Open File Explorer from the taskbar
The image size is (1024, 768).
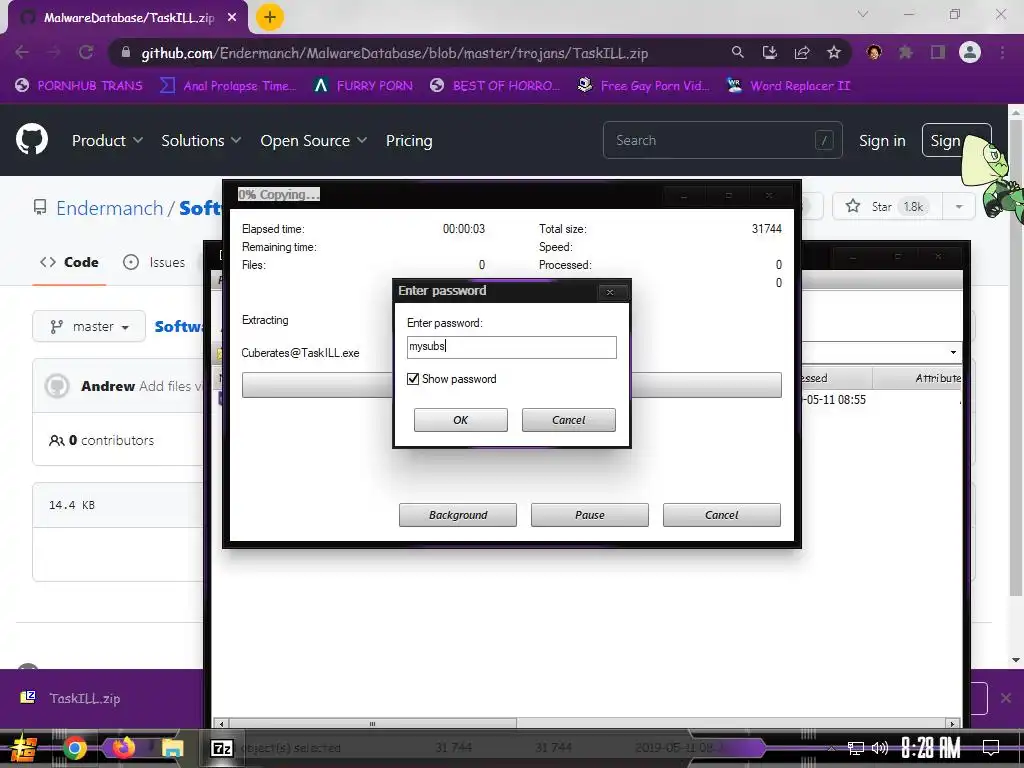click(172, 748)
